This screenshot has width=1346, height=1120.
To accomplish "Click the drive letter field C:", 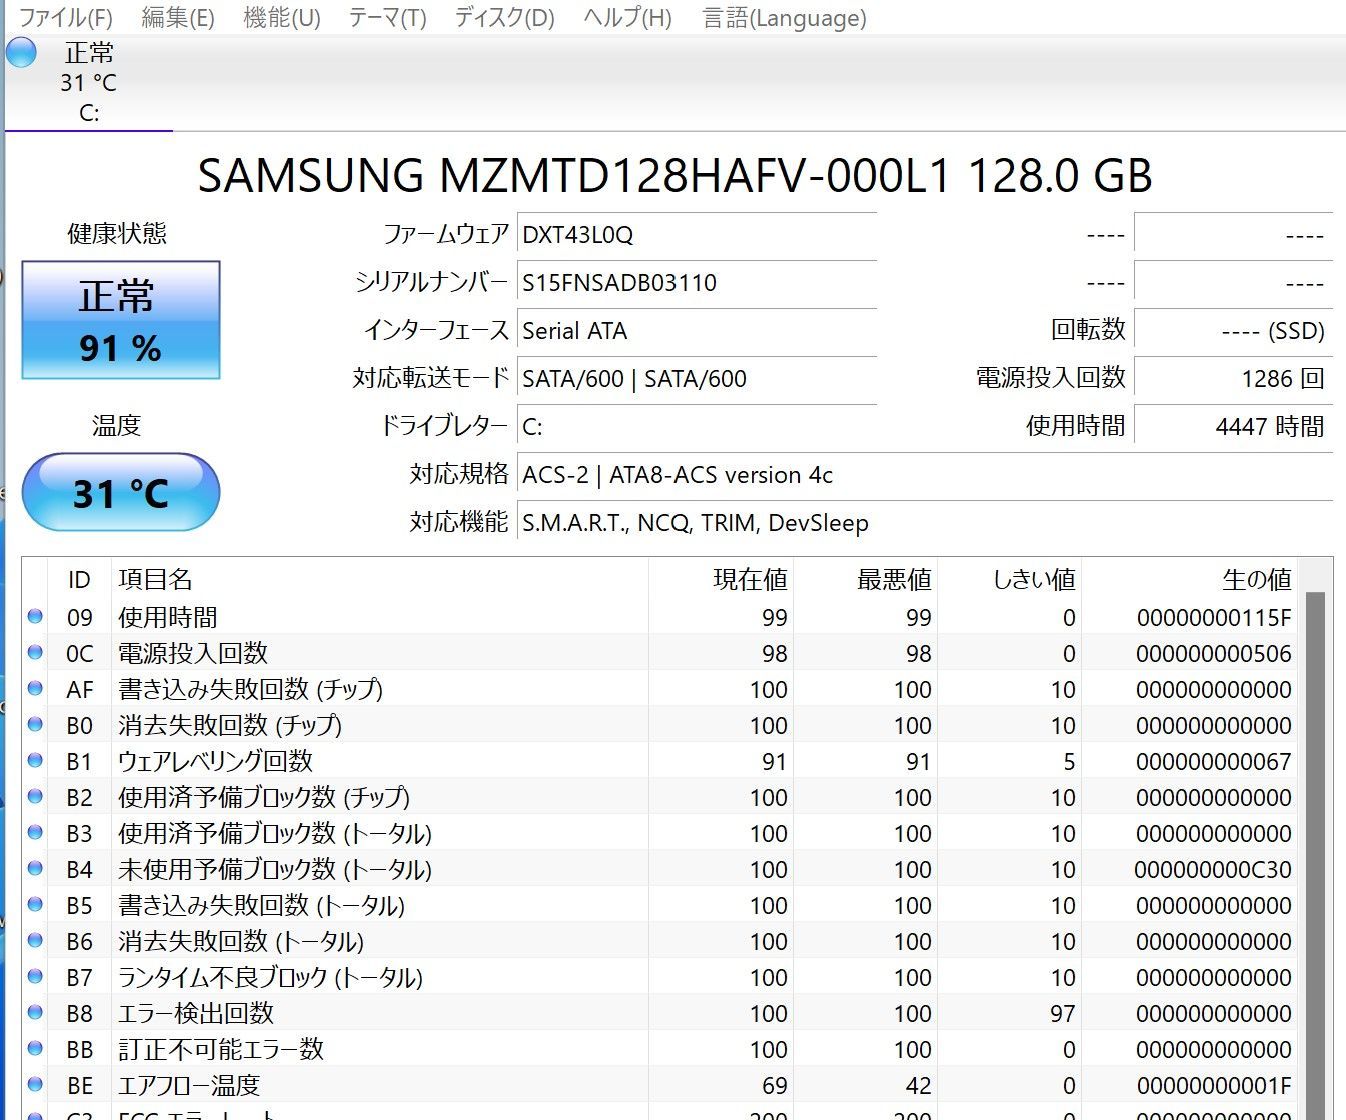I will pyautogui.click(x=697, y=427).
